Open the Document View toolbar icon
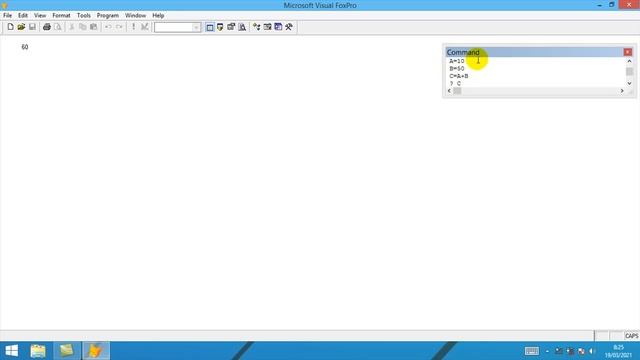 242,27
